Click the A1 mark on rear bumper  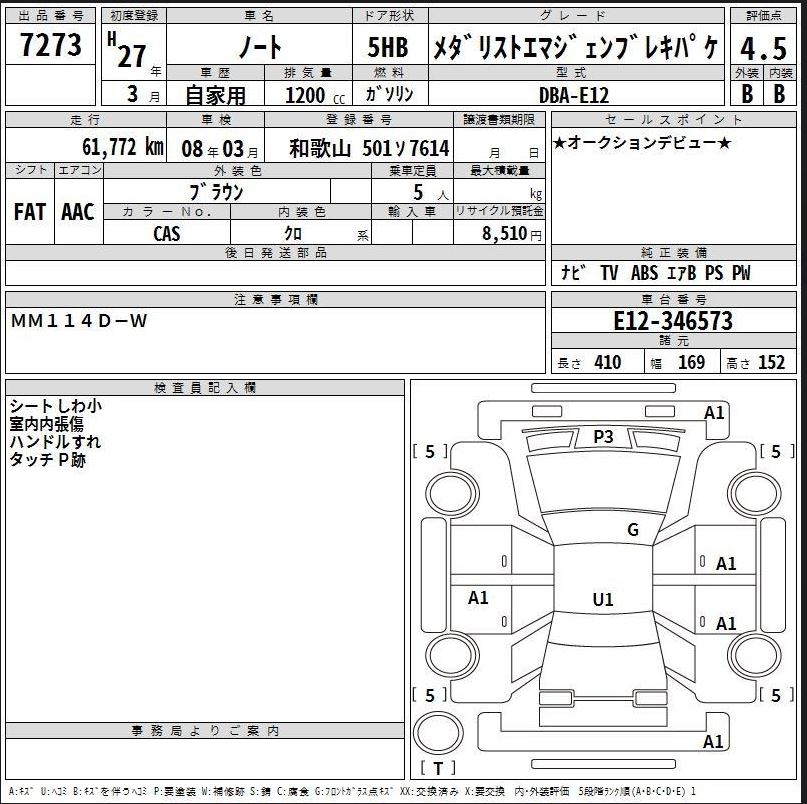[x=713, y=742]
